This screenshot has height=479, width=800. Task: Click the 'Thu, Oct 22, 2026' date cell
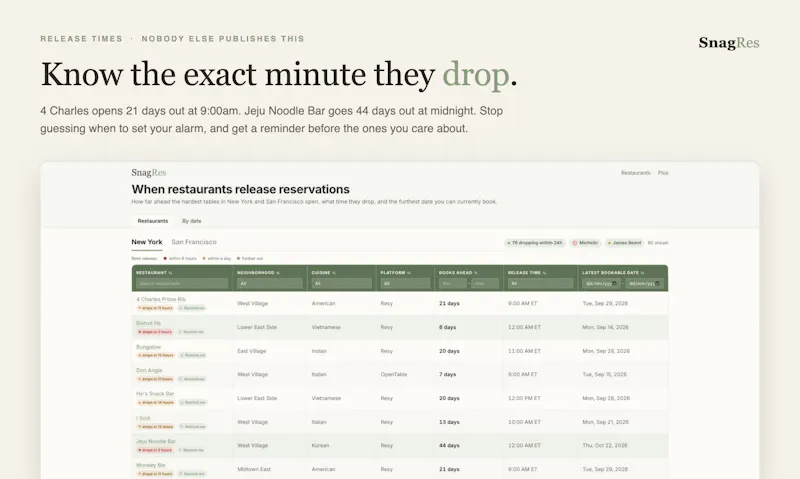pyautogui.click(x=605, y=445)
